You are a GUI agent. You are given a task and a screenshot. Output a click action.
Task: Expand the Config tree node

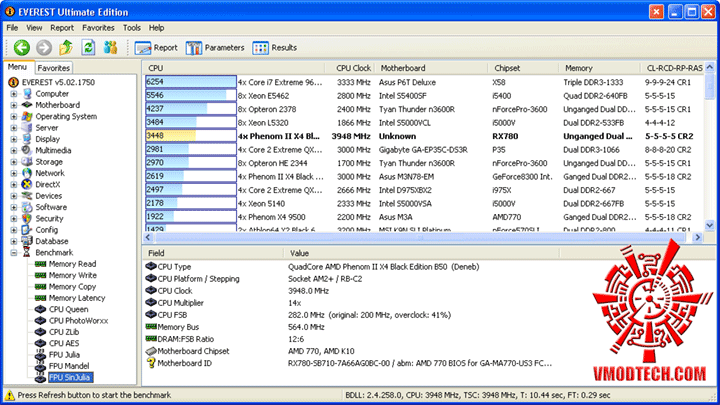[14, 230]
